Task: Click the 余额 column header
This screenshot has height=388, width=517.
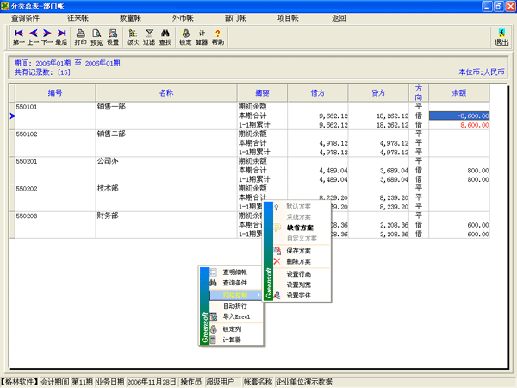Action: pyautogui.click(x=459, y=93)
